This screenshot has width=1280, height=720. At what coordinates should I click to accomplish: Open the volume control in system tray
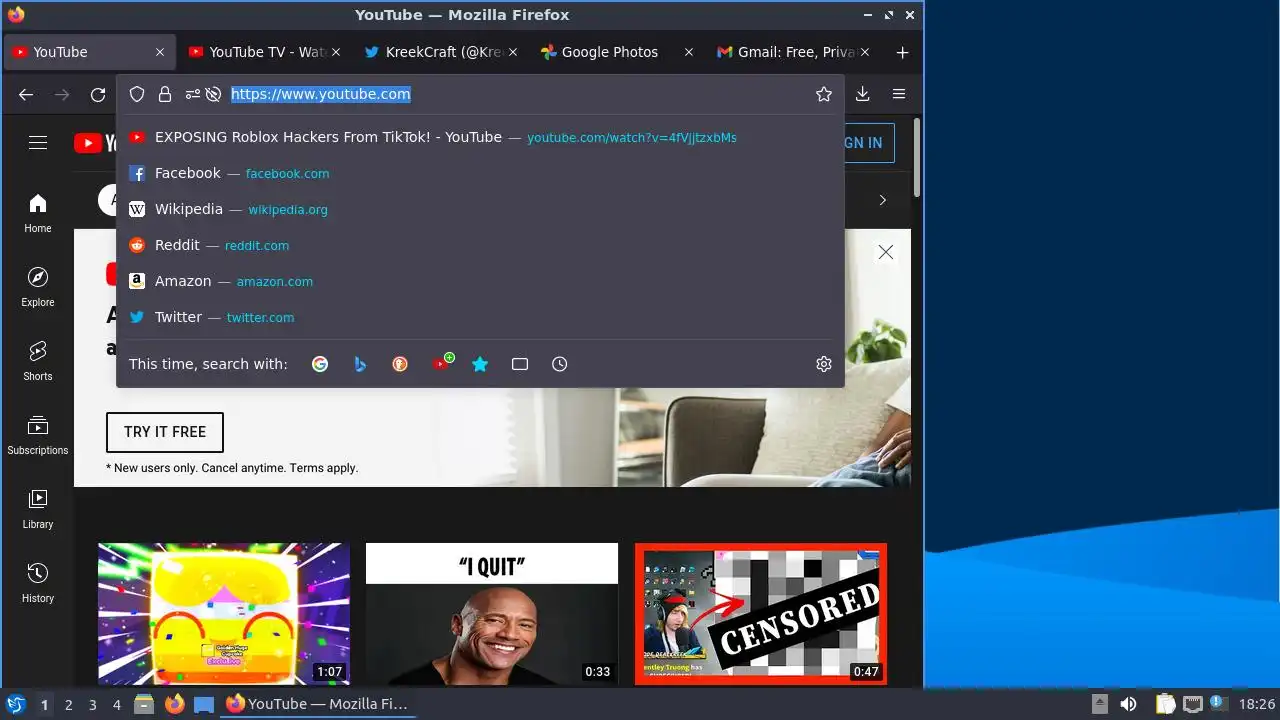(1128, 704)
